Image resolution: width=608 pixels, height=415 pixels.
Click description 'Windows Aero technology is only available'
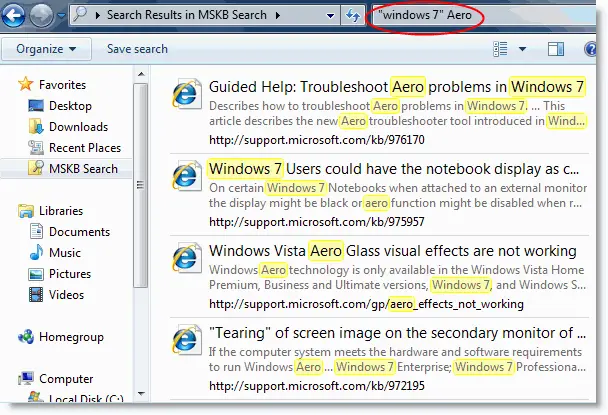click(397, 277)
